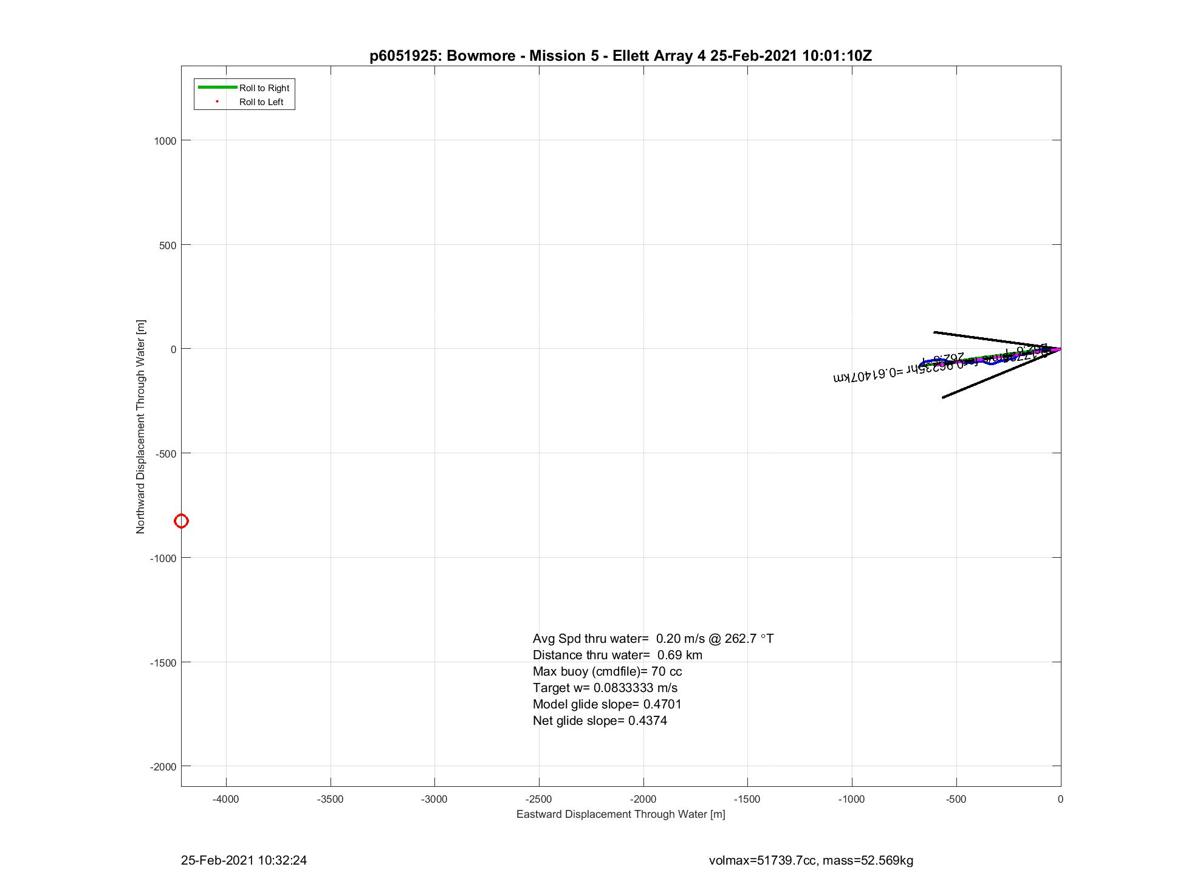
Task: Select the 'Max buoy (cmdfile)= 70 cc' line
Action: pyautogui.click(x=607, y=671)
